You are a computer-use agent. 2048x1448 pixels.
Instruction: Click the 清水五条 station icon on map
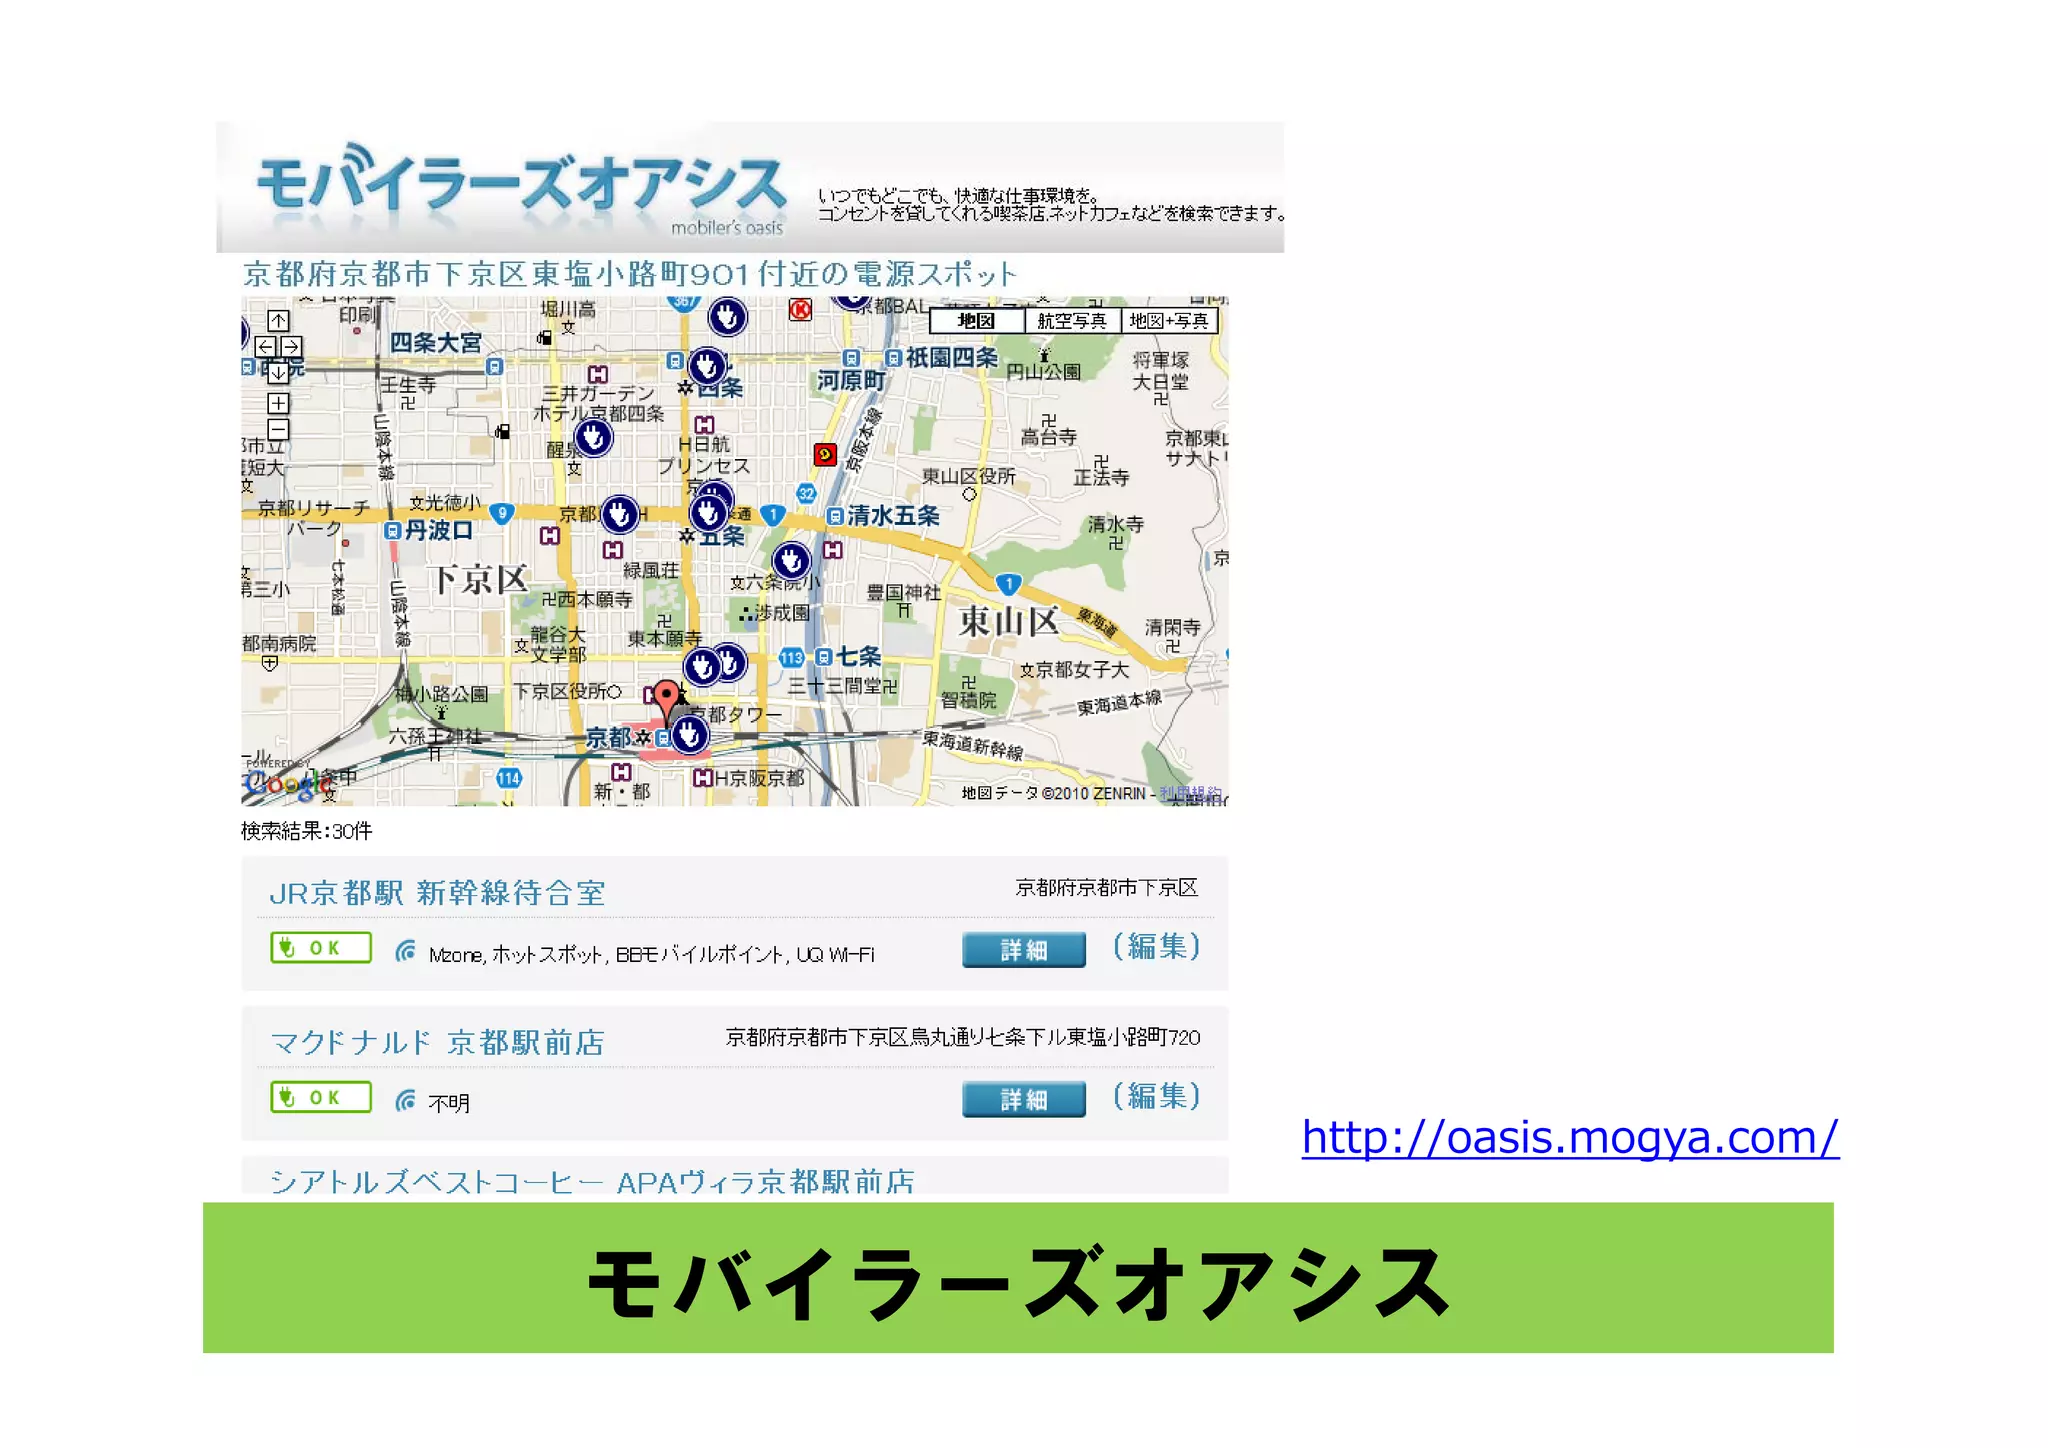[835, 517]
